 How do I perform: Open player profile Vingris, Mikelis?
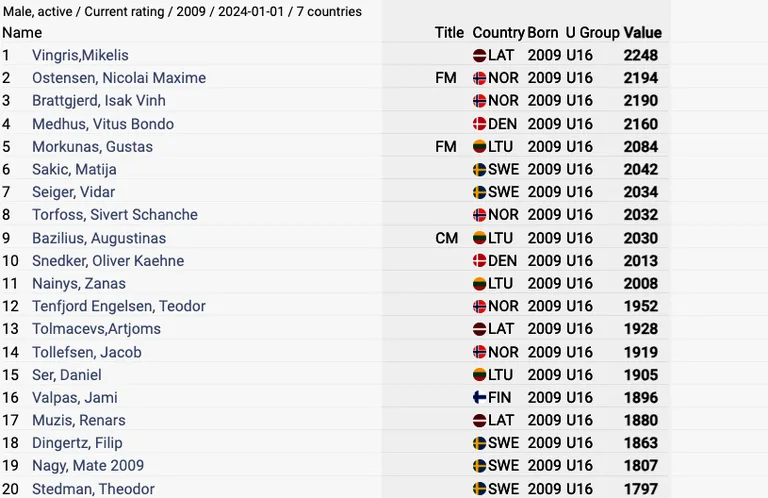click(80, 55)
